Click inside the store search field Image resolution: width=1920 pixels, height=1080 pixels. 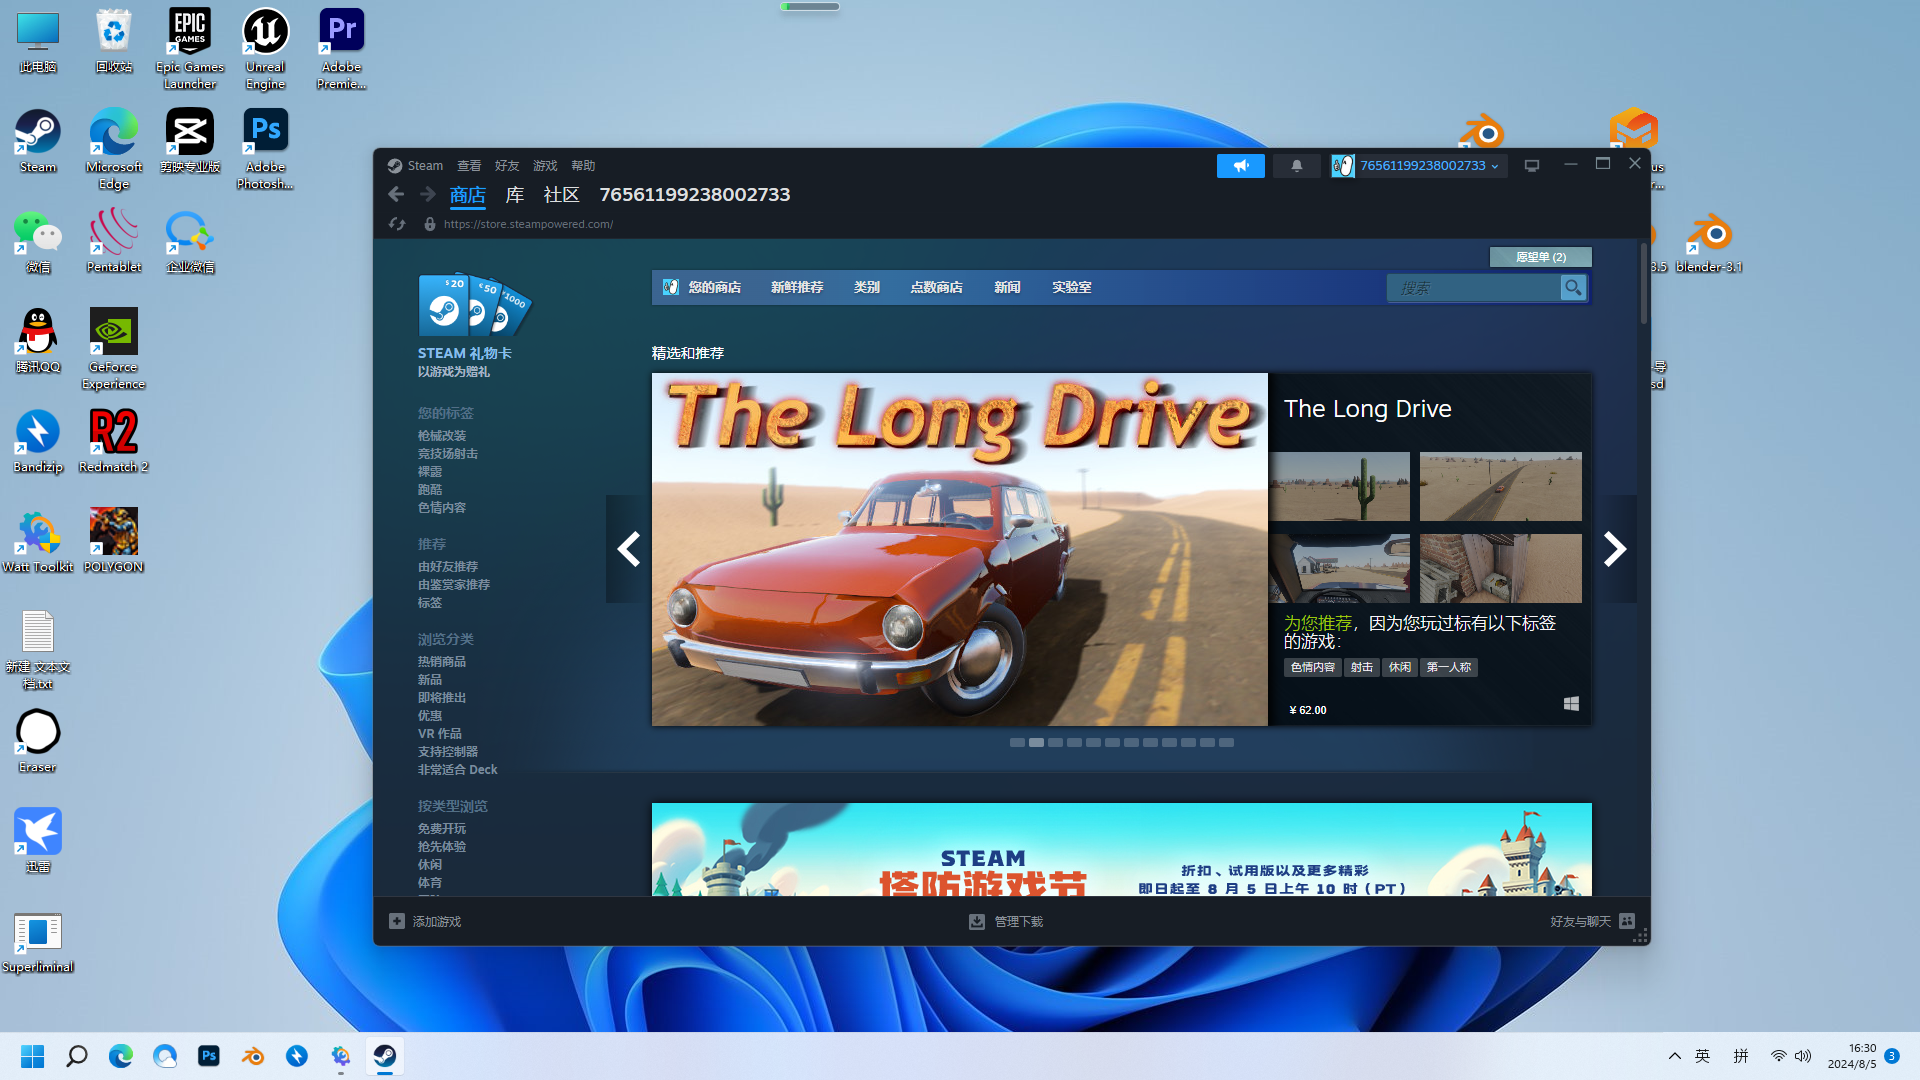click(1474, 288)
